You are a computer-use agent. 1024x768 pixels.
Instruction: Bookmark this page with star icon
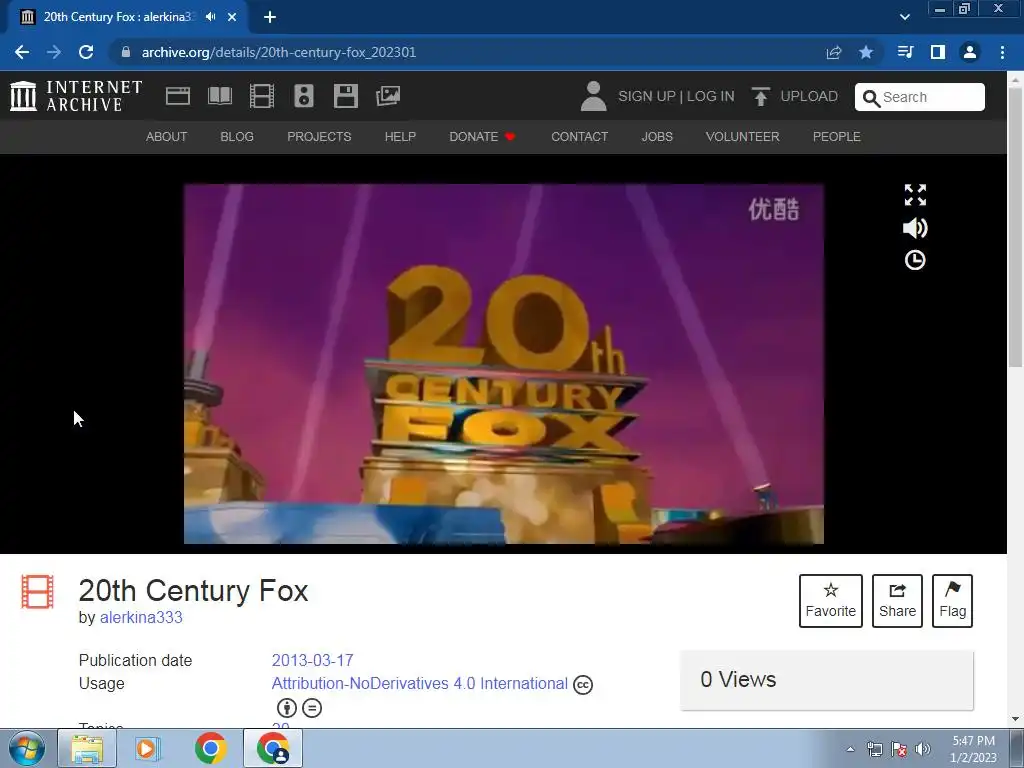point(866,52)
